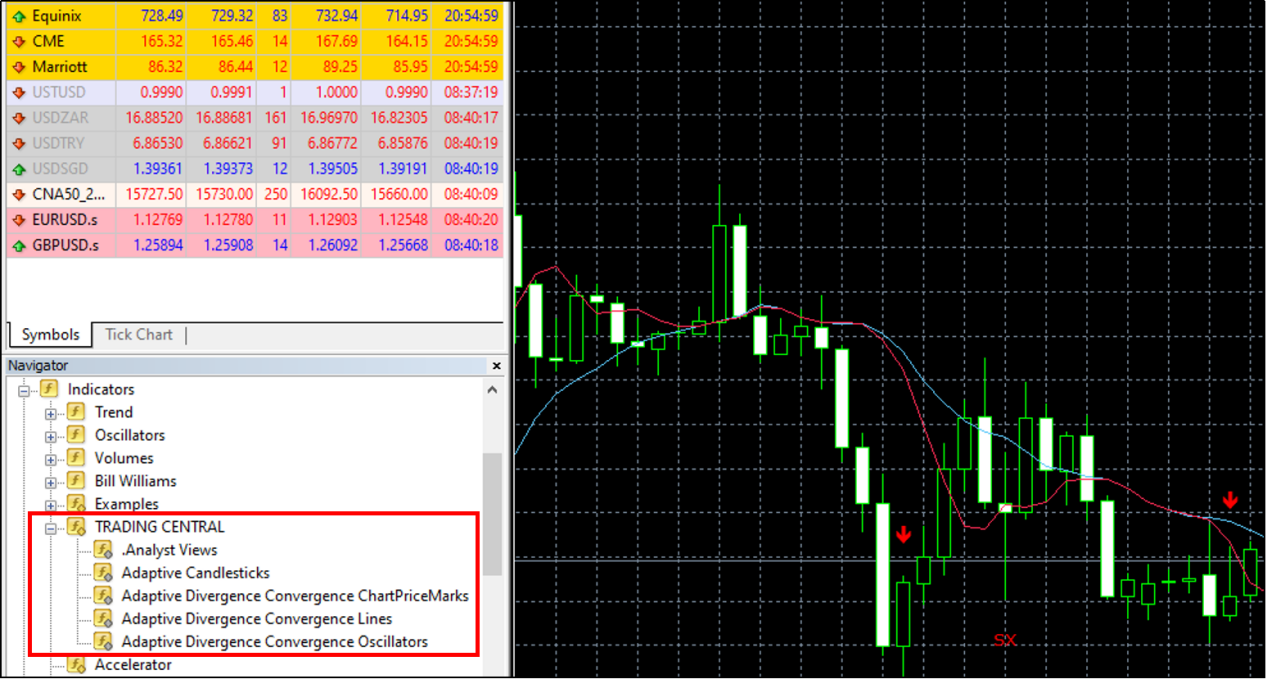The height and width of the screenshot is (679, 1267).
Task: Close the Navigator panel
Action: tap(495, 366)
